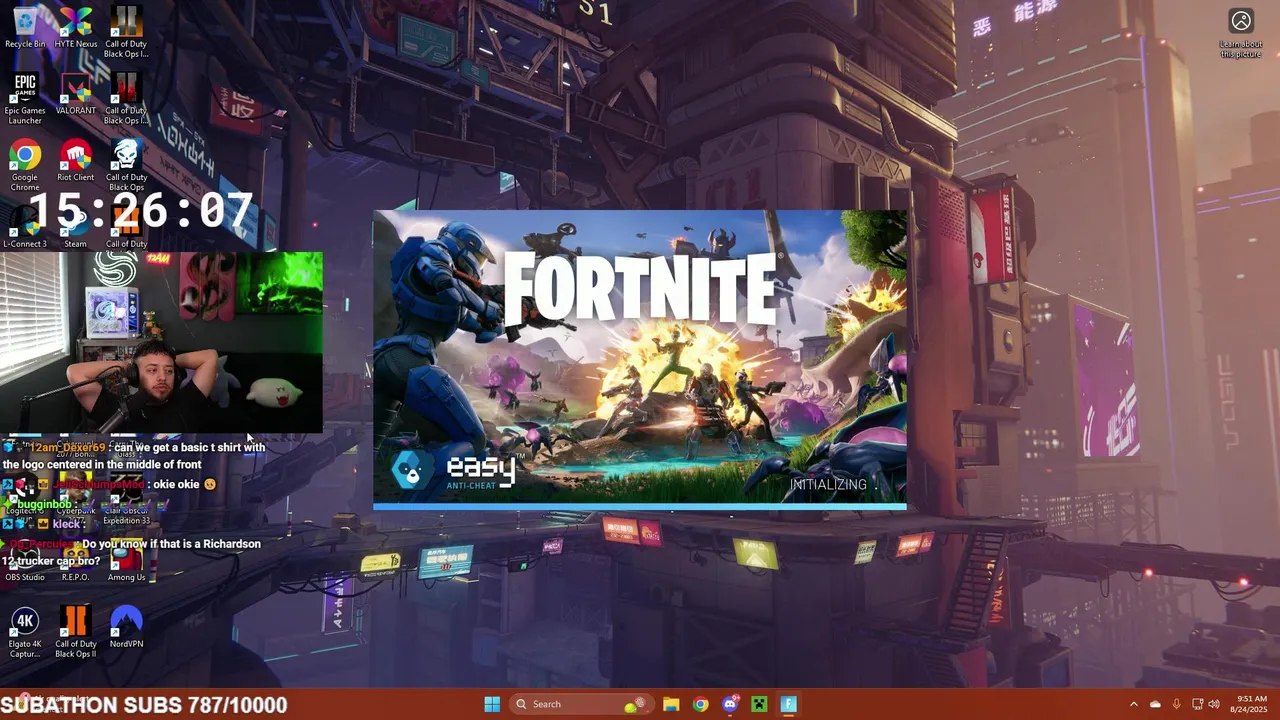Image resolution: width=1280 pixels, height=720 pixels.
Task: Switch to Chrome on the taskbar
Action: [x=700, y=704]
